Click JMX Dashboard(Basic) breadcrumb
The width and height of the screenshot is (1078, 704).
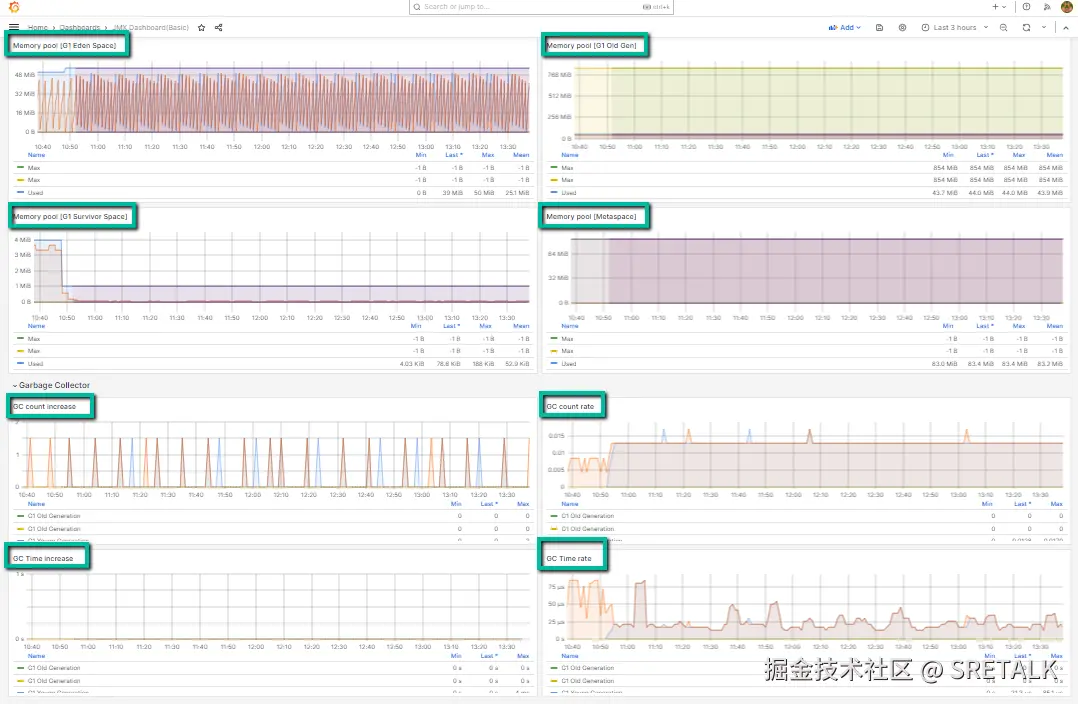tap(151, 28)
